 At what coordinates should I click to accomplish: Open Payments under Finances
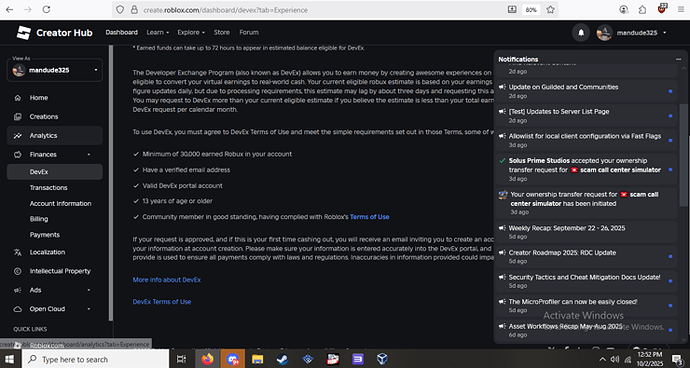pos(44,235)
